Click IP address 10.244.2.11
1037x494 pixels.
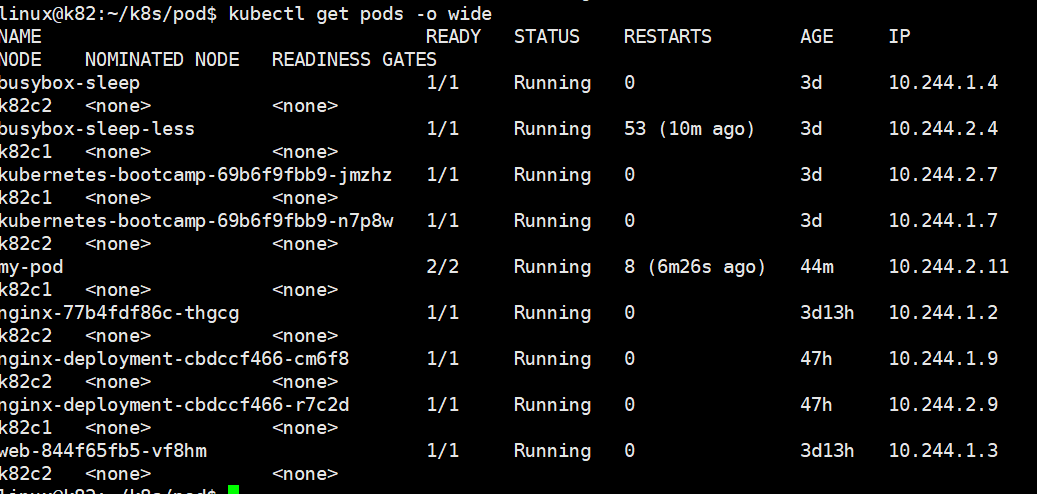949,267
